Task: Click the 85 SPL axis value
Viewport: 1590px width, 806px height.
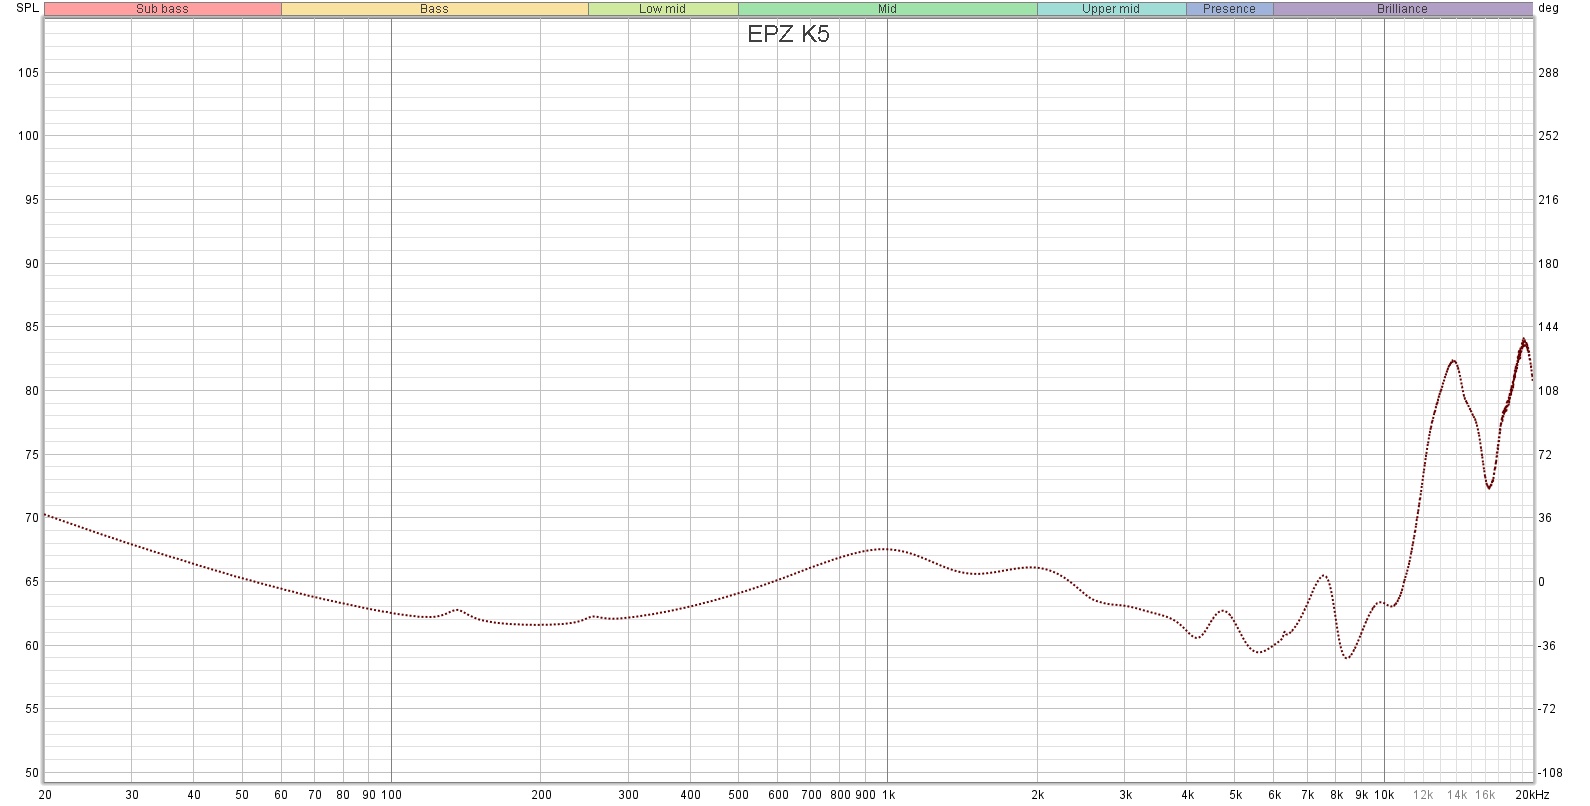Action: [32, 327]
